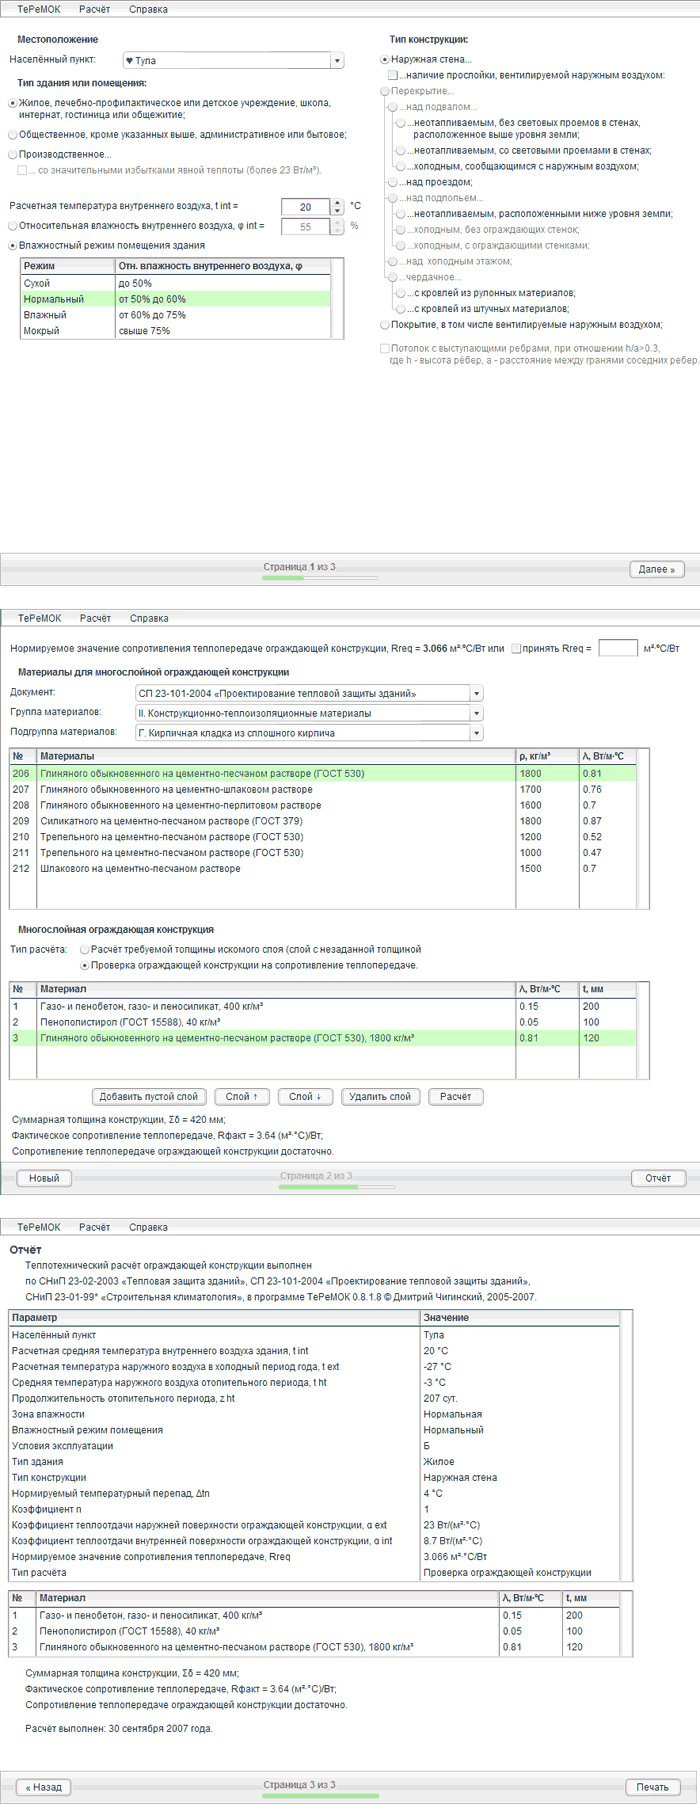Toggle the Потолок с выступающими ребрами checkbox
The image size is (700, 1804).
(x=385, y=349)
